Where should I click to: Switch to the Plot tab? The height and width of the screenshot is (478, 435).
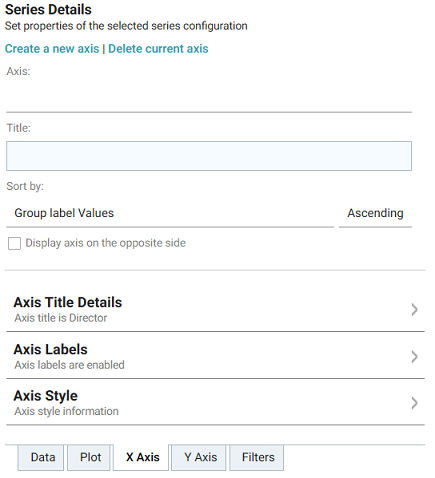[x=89, y=457]
